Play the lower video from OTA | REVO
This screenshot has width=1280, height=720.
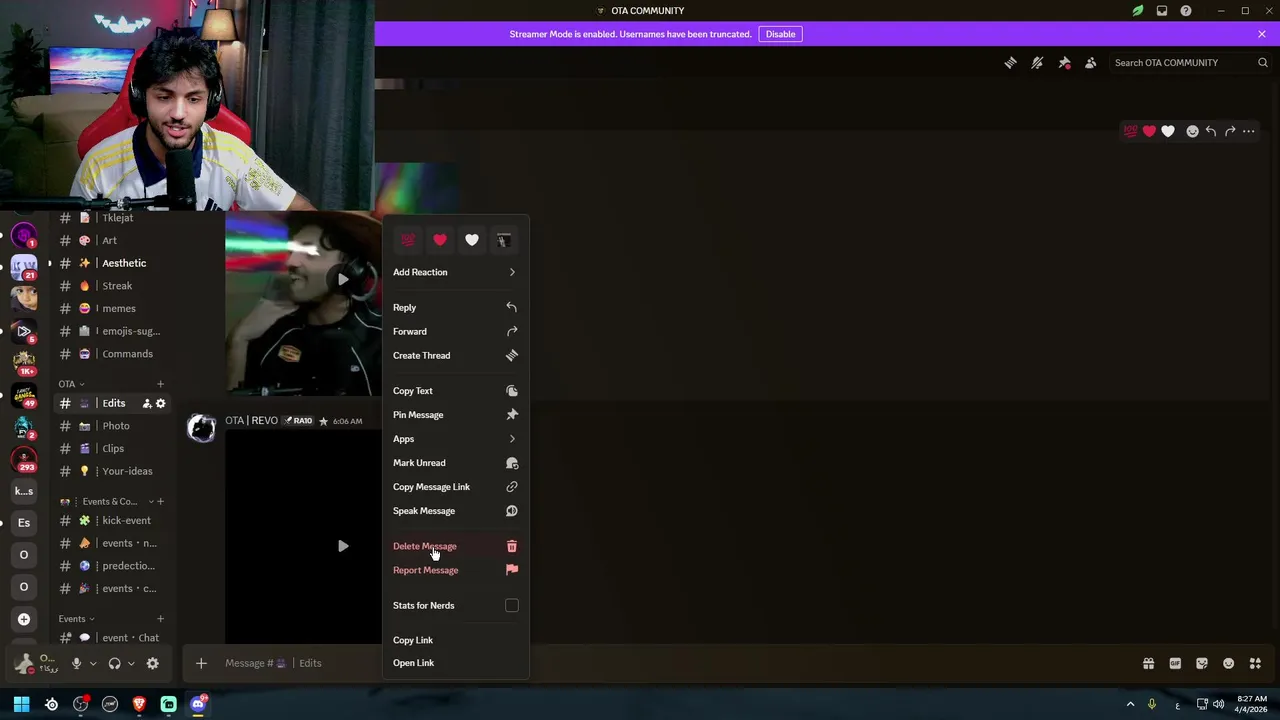pyautogui.click(x=343, y=546)
